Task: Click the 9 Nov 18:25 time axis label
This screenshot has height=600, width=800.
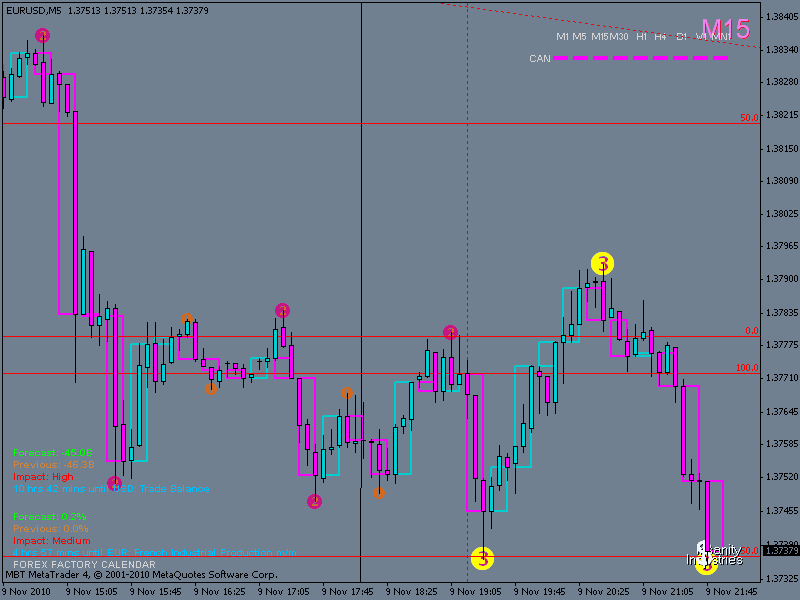Action: click(411, 592)
